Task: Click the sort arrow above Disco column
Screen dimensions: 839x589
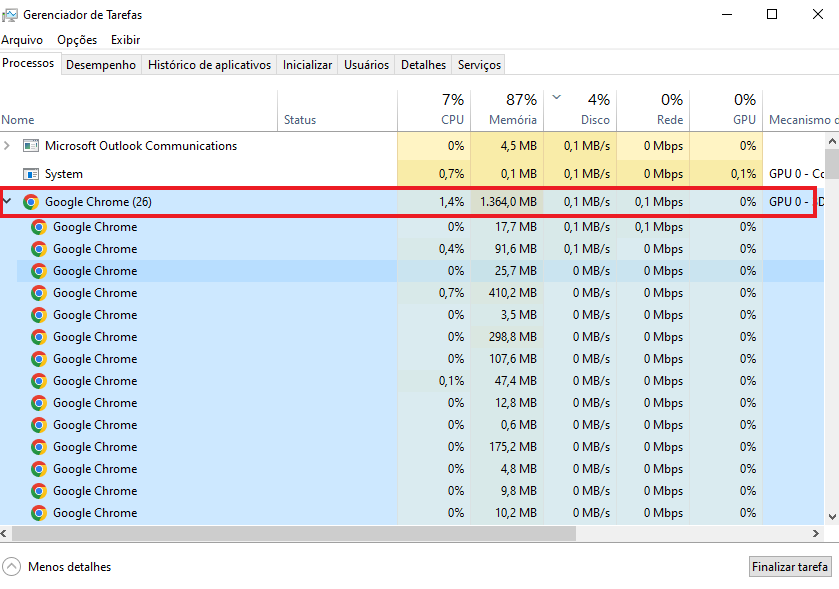Action: coord(556,97)
